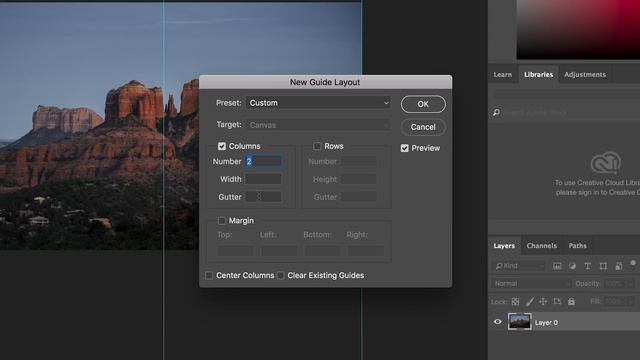The image size is (640, 360).
Task: Click the Rows Number field
Action: click(359, 161)
